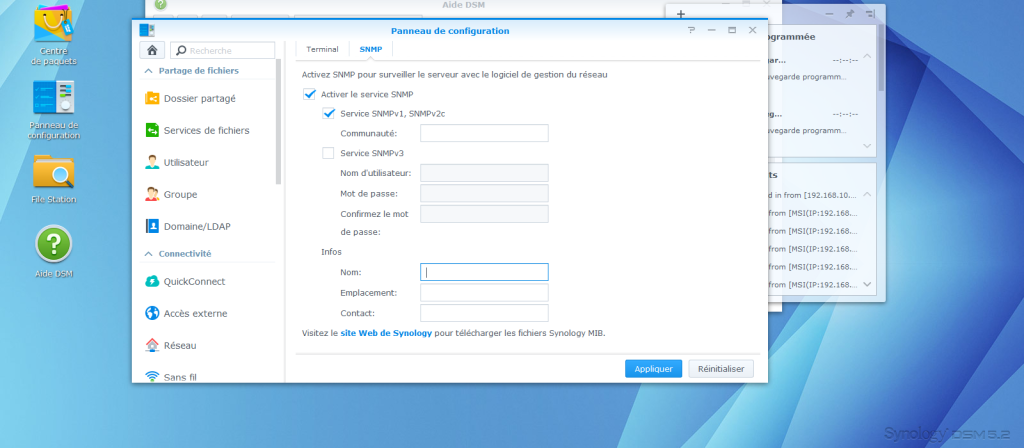The image size is (1024, 448).
Task: Click the Panneau de configuration title bar app icon
Action: [147, 30]
